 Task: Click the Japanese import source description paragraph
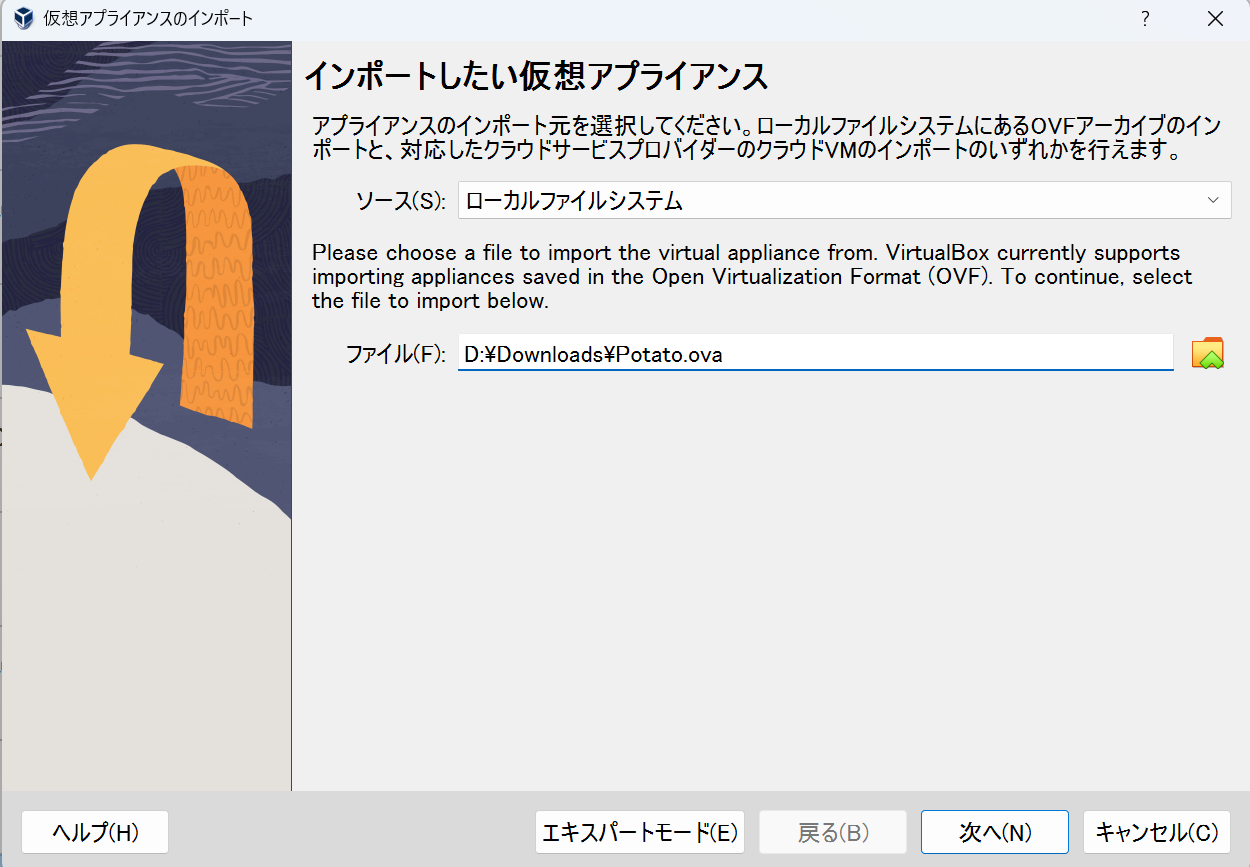click(x=766, y=140)
